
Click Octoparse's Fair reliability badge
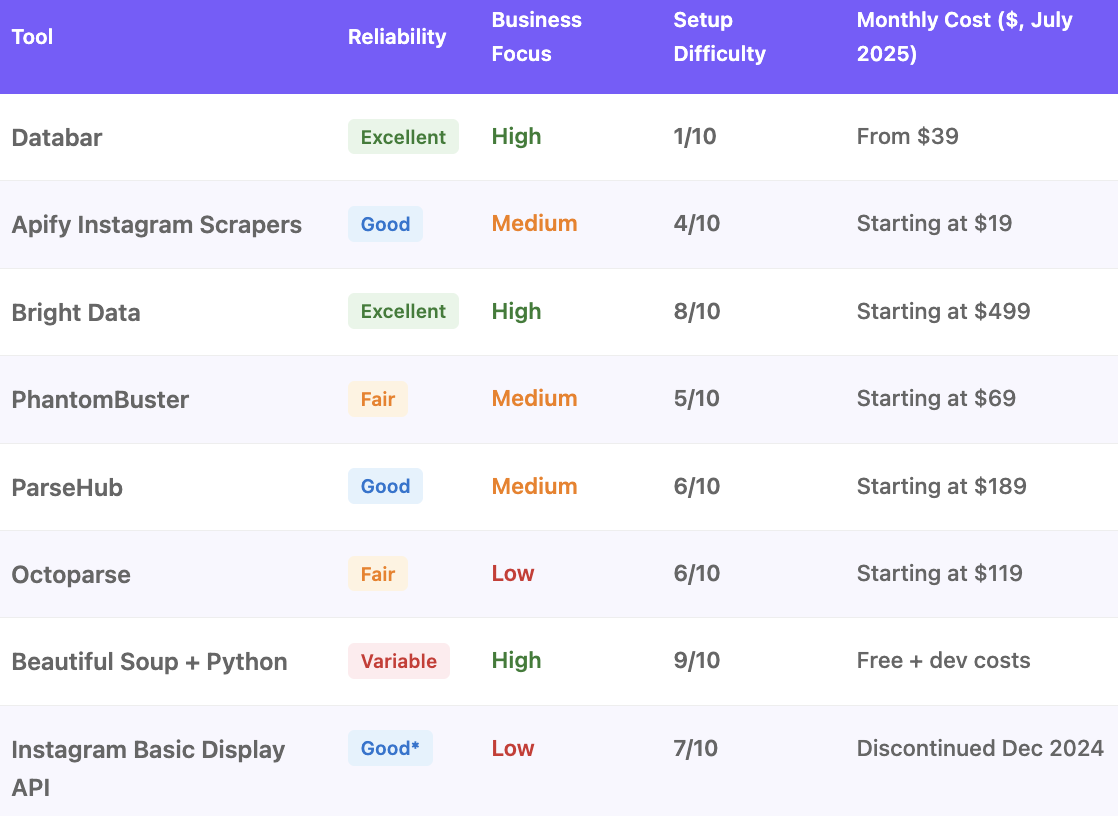click(378, 573)
